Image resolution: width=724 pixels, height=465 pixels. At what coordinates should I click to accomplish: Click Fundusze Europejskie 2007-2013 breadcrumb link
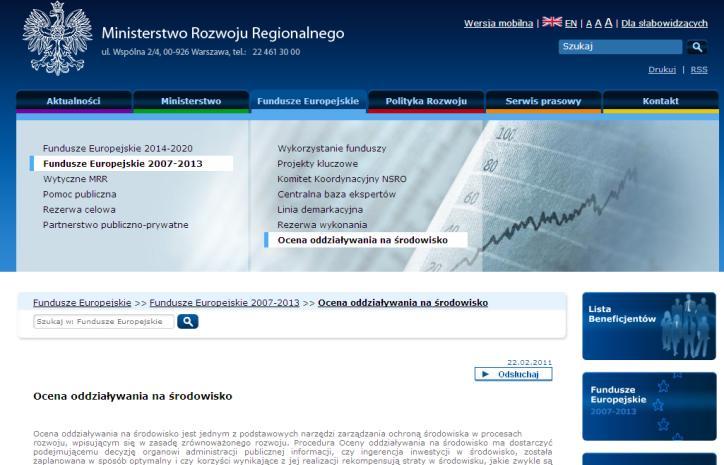click(x=224, y=302)
